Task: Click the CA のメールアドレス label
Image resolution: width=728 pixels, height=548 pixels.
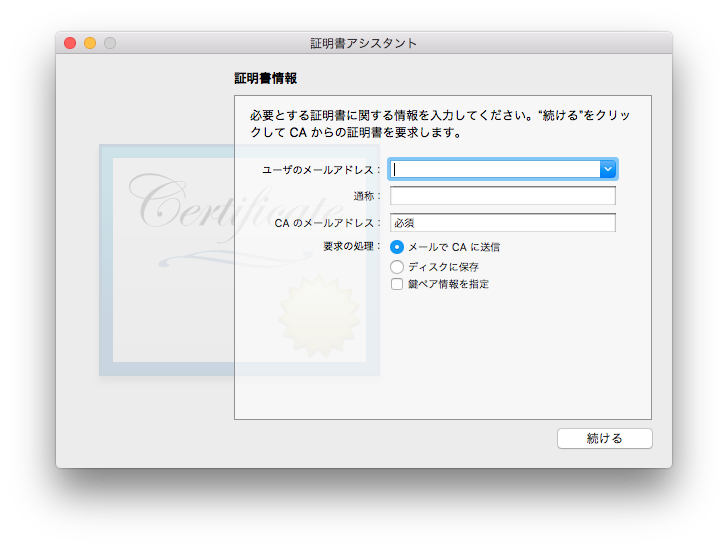Action: click(x=327, y=223)
